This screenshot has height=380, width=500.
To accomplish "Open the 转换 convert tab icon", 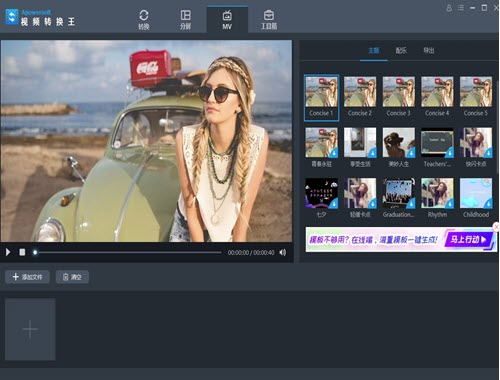I will click(x=144, y=16).
